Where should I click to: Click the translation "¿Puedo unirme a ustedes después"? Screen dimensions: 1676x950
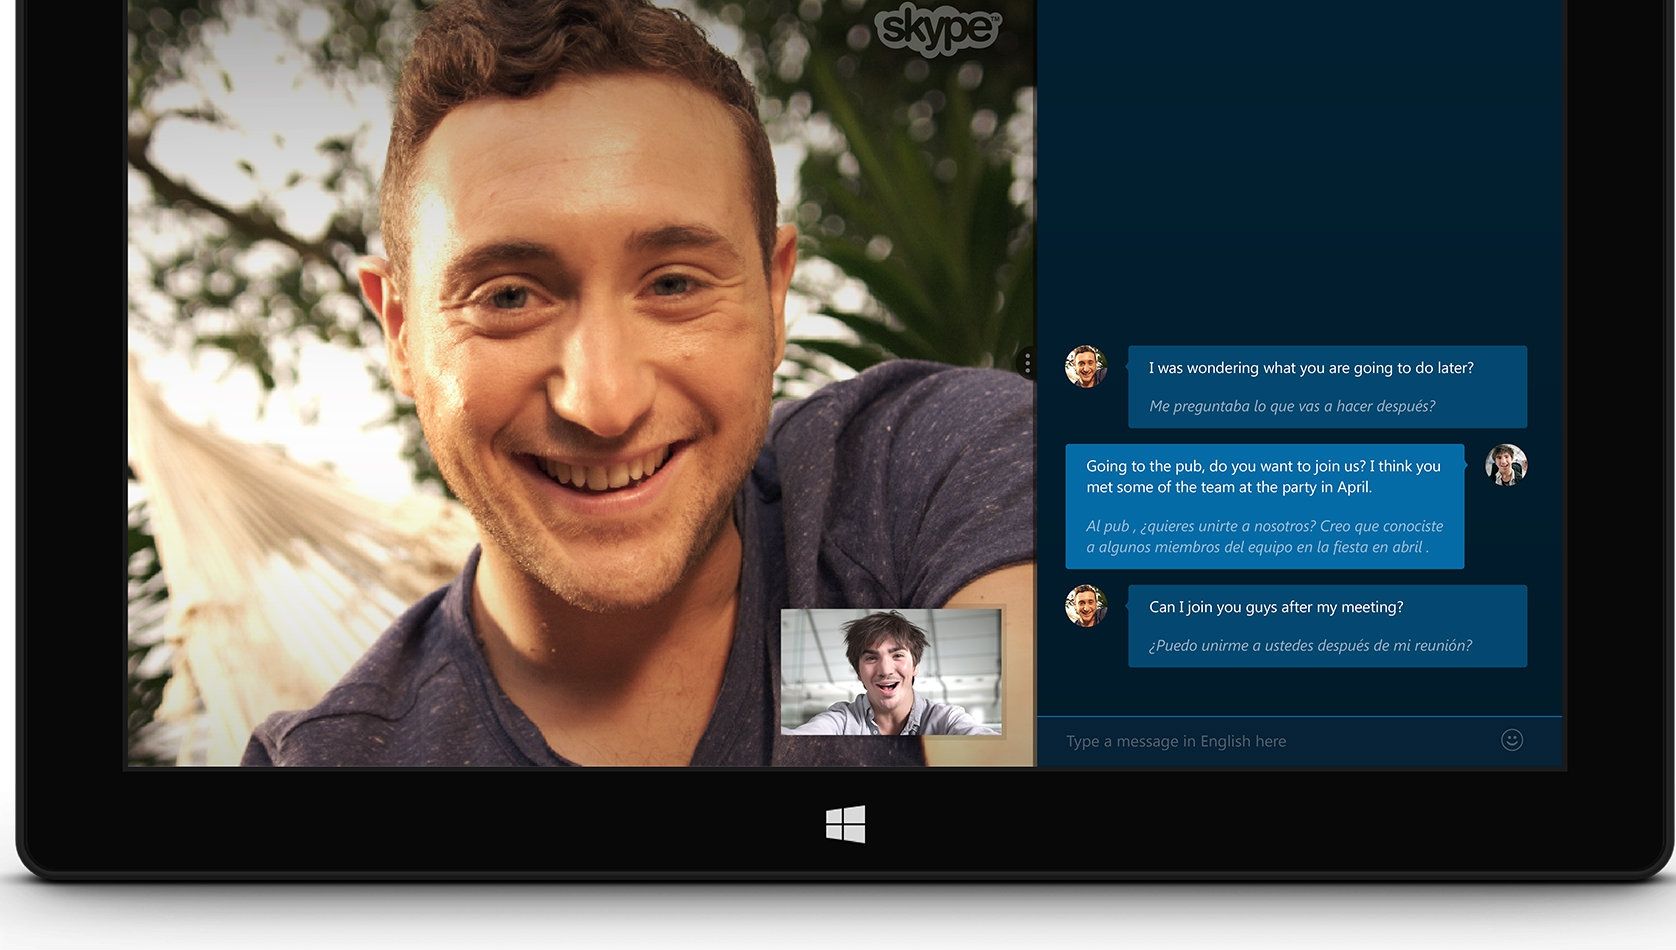click(x=1310, y=646)
